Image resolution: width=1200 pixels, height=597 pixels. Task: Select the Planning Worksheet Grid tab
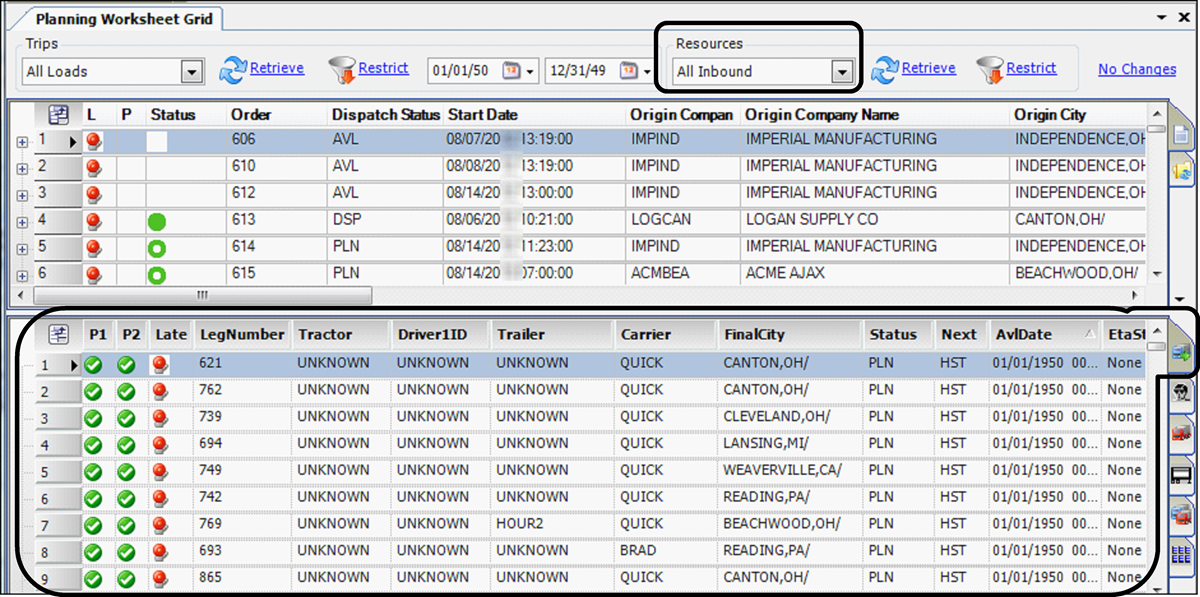[x=125, y=19]
